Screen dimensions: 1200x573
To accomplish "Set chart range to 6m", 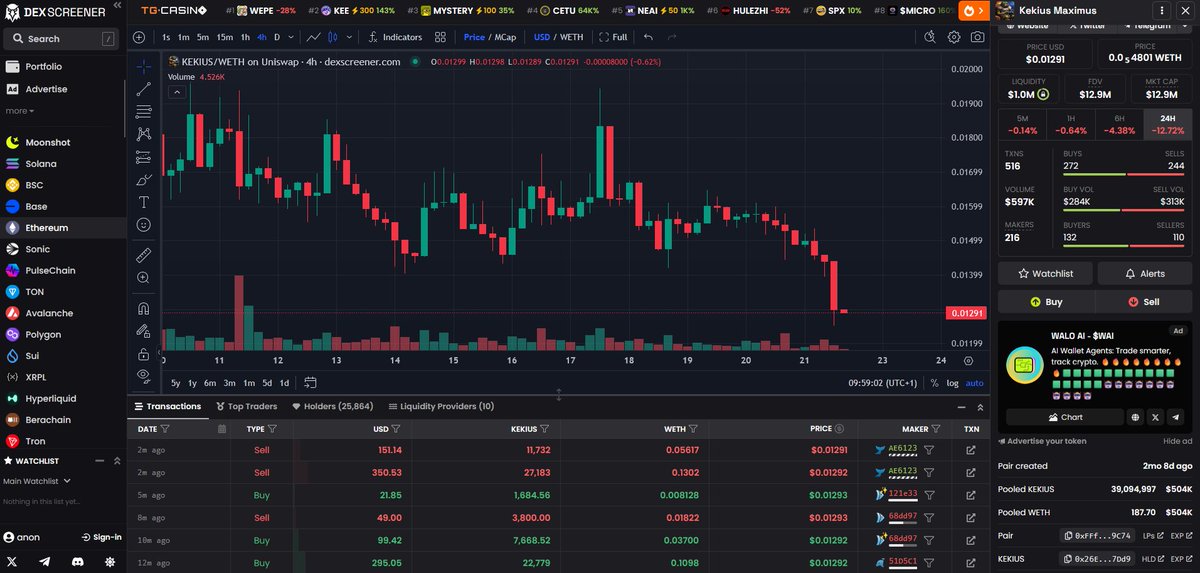I will pyautogui.click(x=209, y=383).
